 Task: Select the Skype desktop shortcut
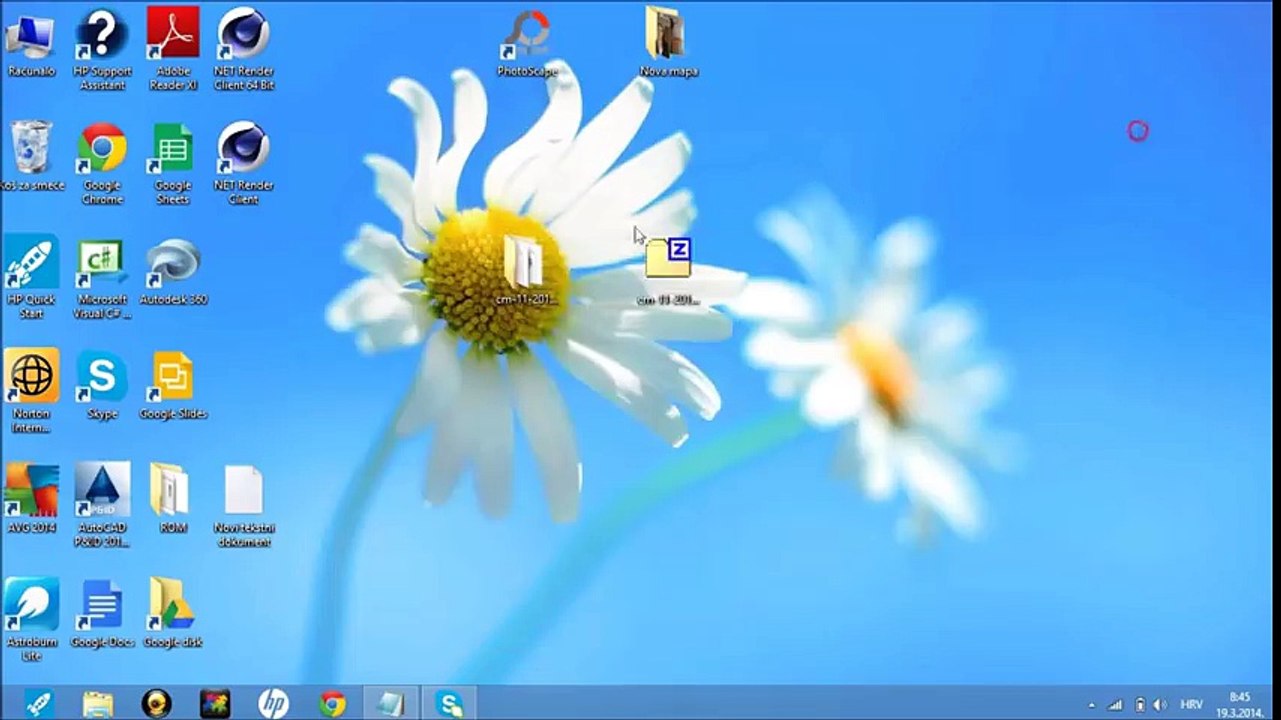103,386
